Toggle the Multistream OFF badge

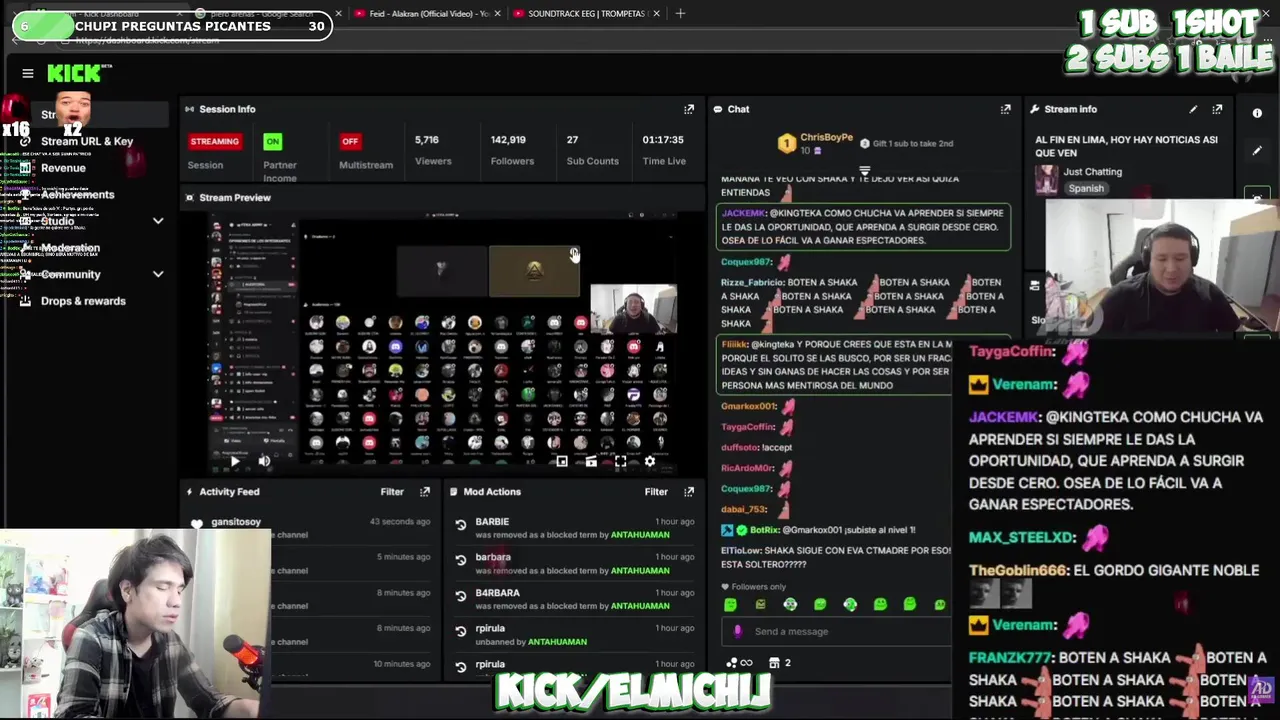[x=350, y=142]
